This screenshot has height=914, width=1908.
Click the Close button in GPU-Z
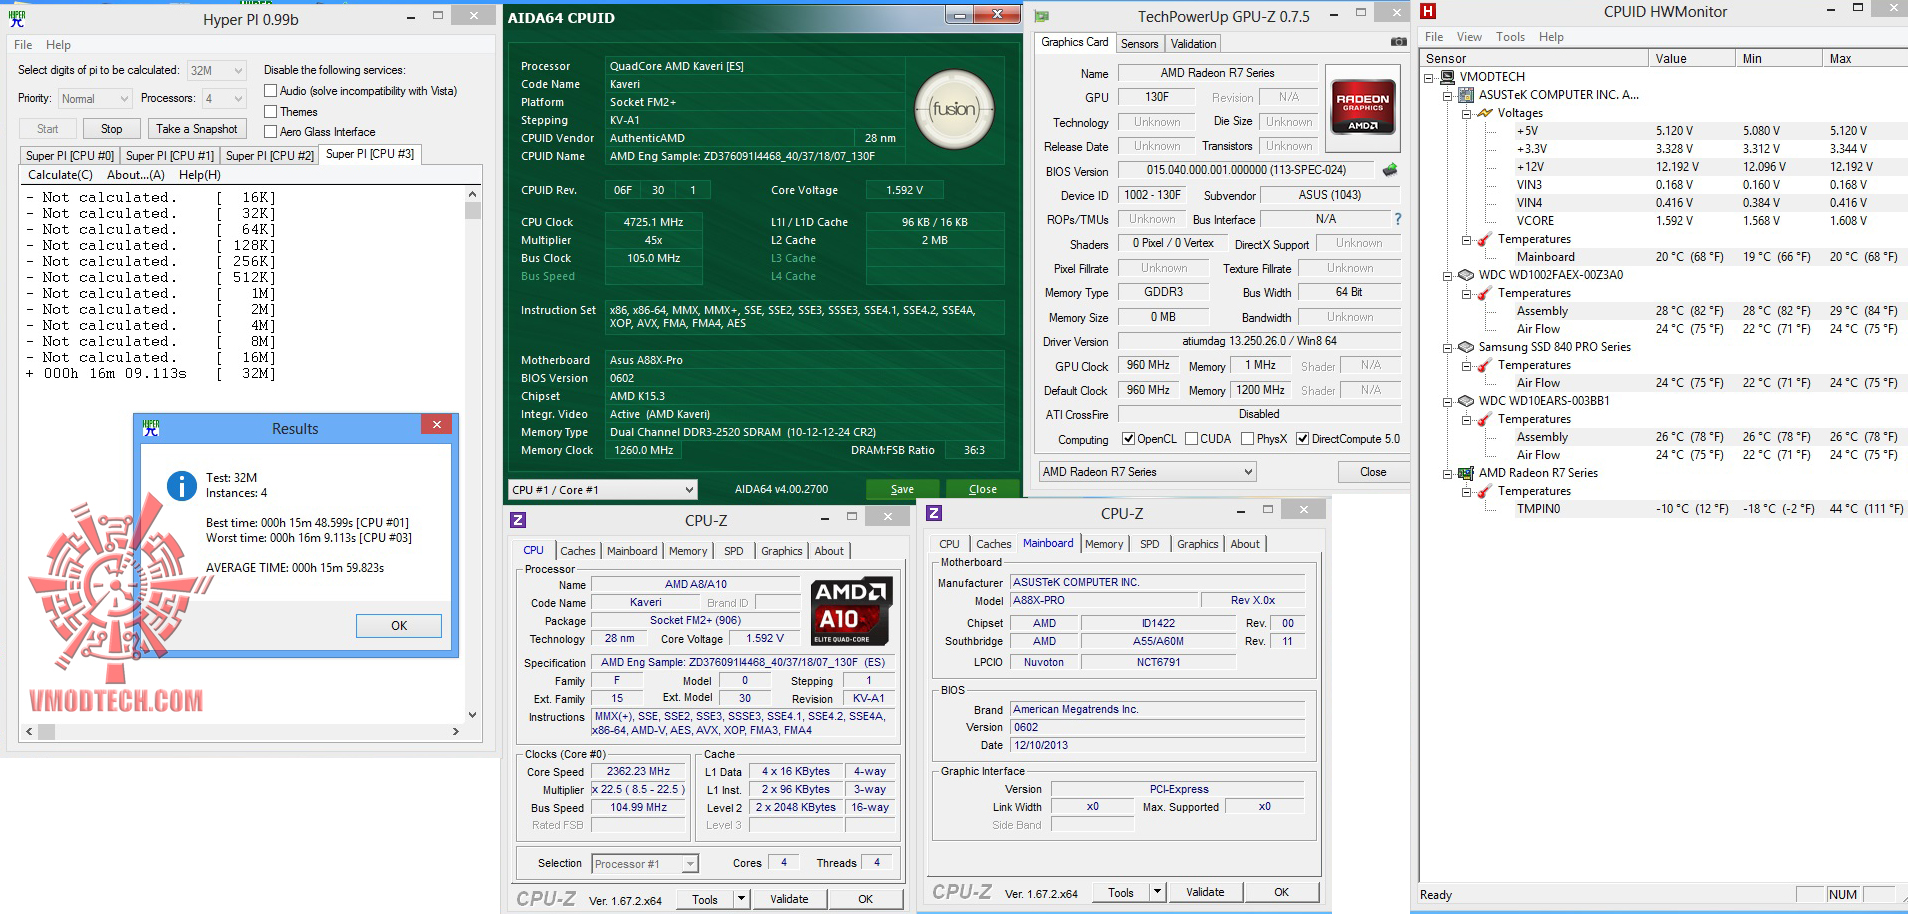(x=1373, y=472)
